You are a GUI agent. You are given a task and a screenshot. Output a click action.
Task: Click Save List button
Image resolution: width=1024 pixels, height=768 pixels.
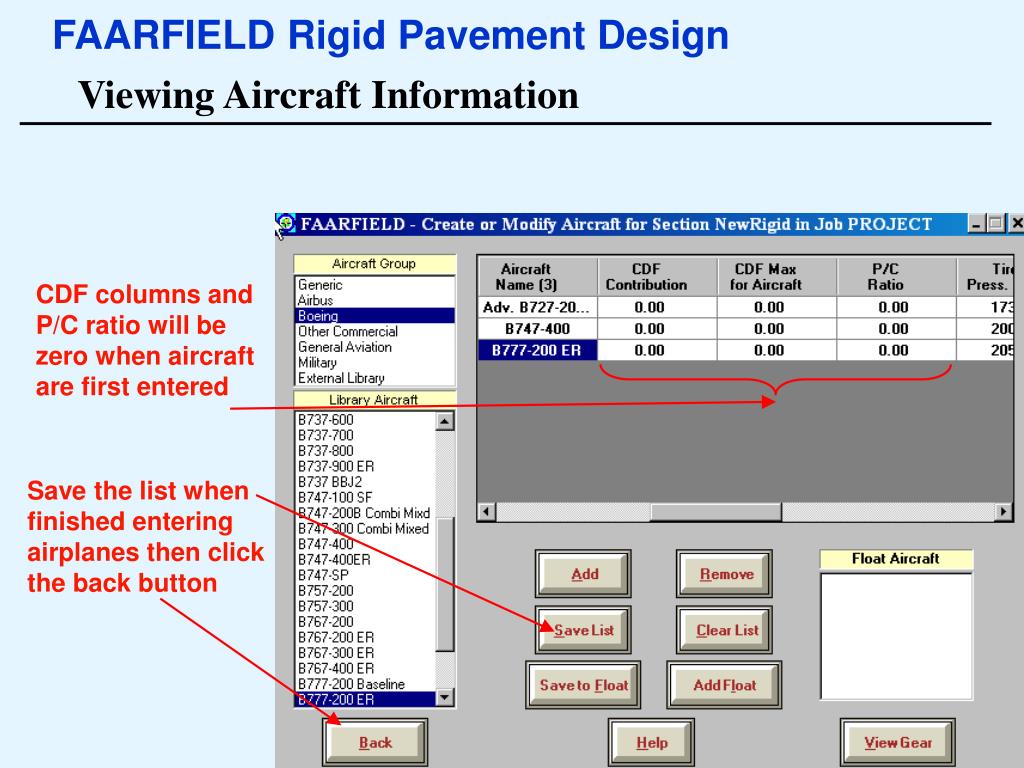point(583,630)
